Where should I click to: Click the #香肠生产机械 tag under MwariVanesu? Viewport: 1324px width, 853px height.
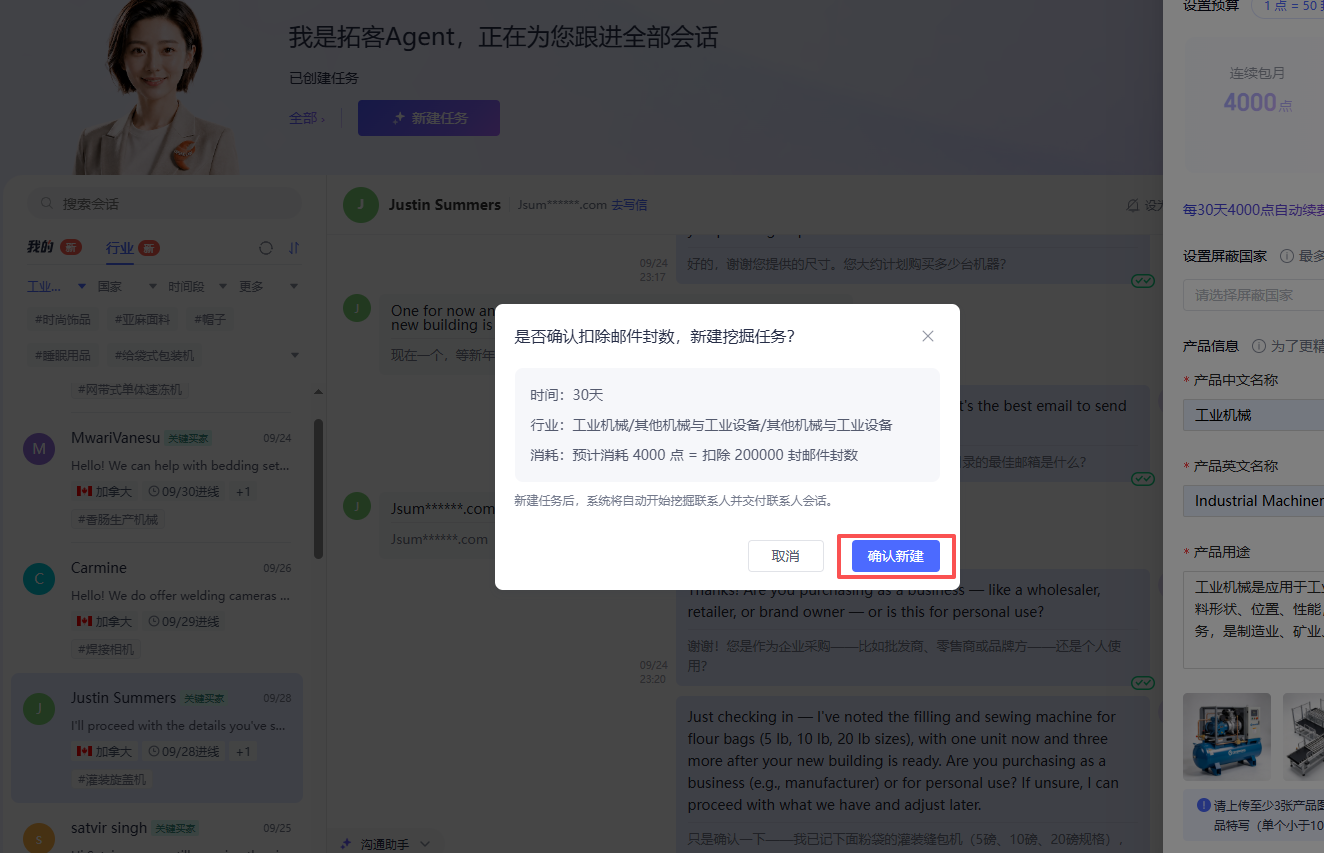(118, 520)
